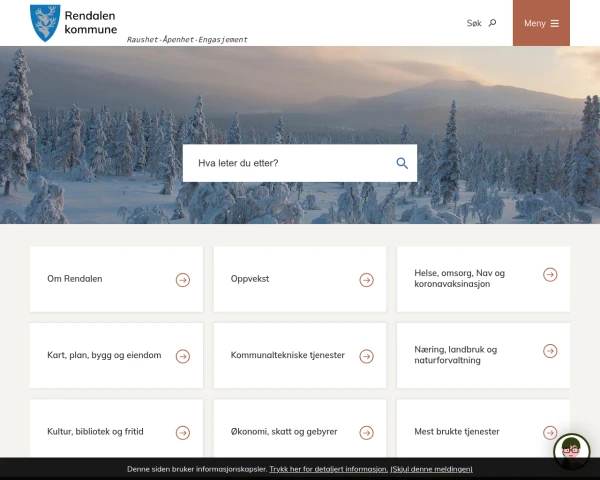Open Kart, plan, bygg og eiendom
The image size is (600, 480).
click(x=104, y=355)
